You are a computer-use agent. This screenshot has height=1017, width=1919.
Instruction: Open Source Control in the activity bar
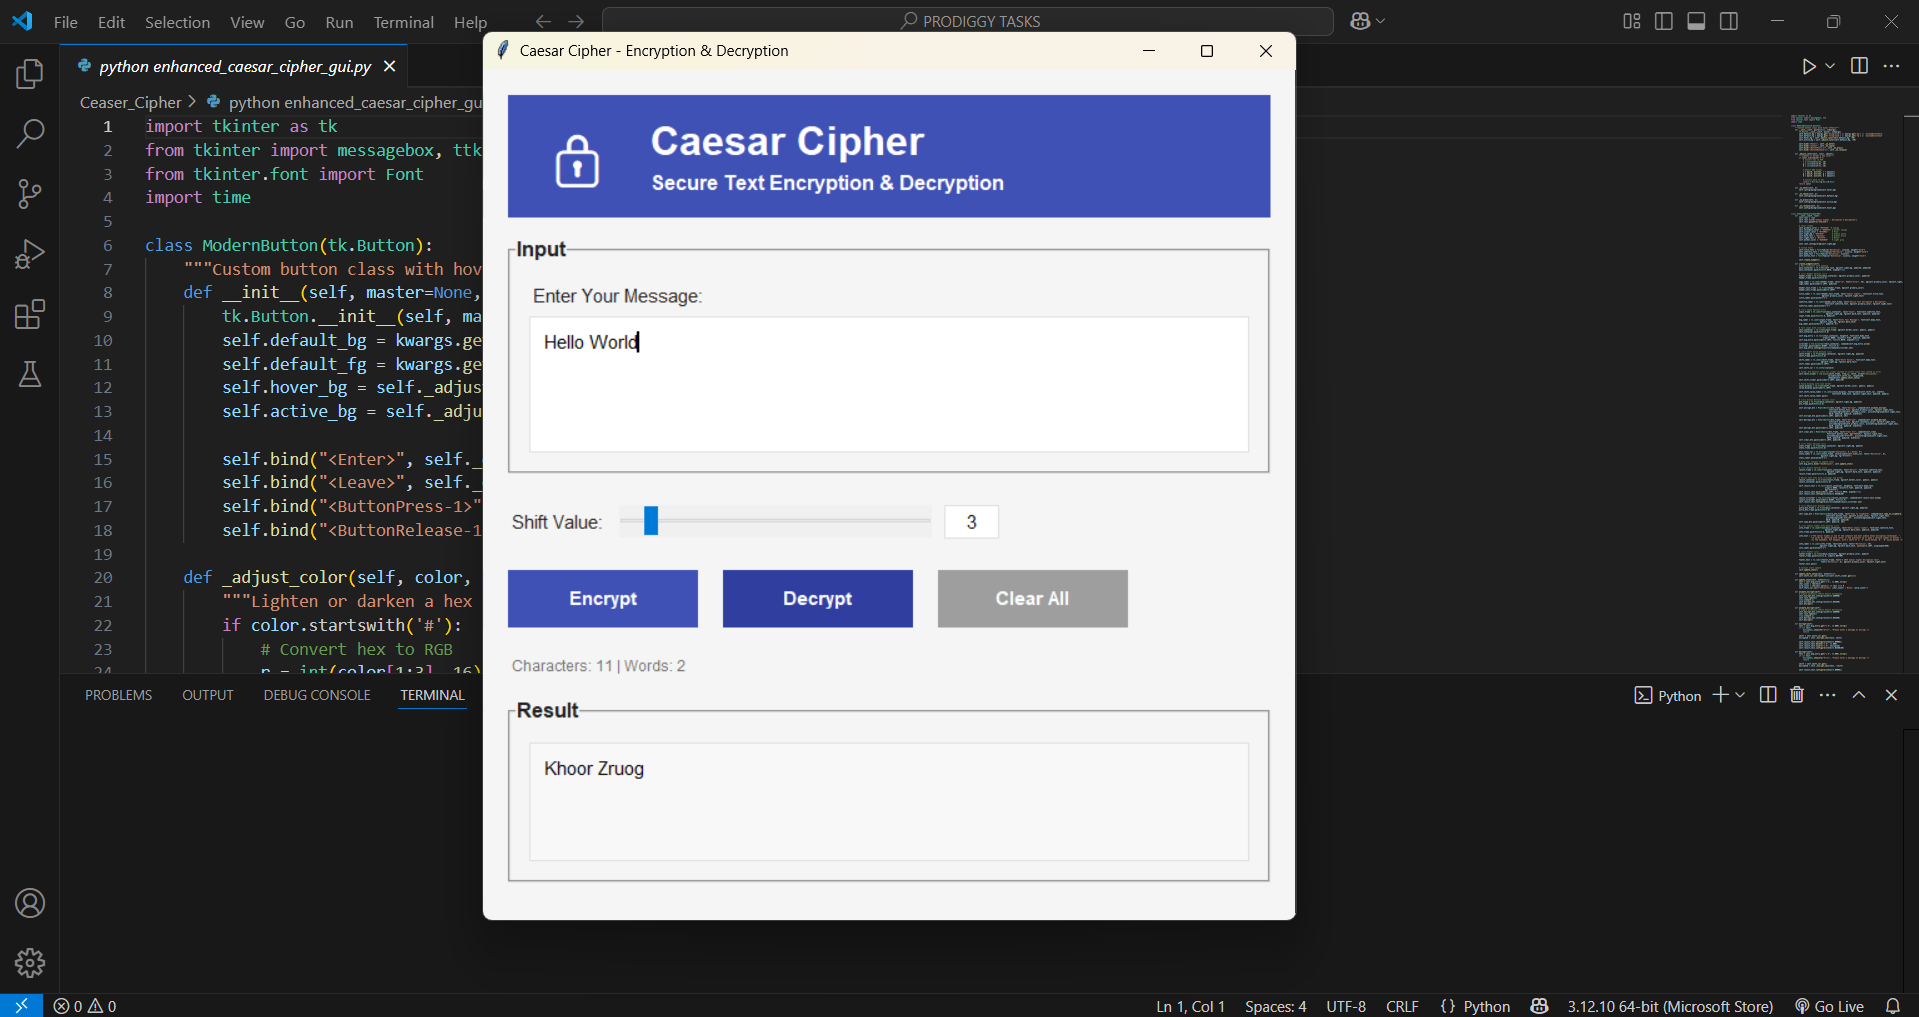30,193
